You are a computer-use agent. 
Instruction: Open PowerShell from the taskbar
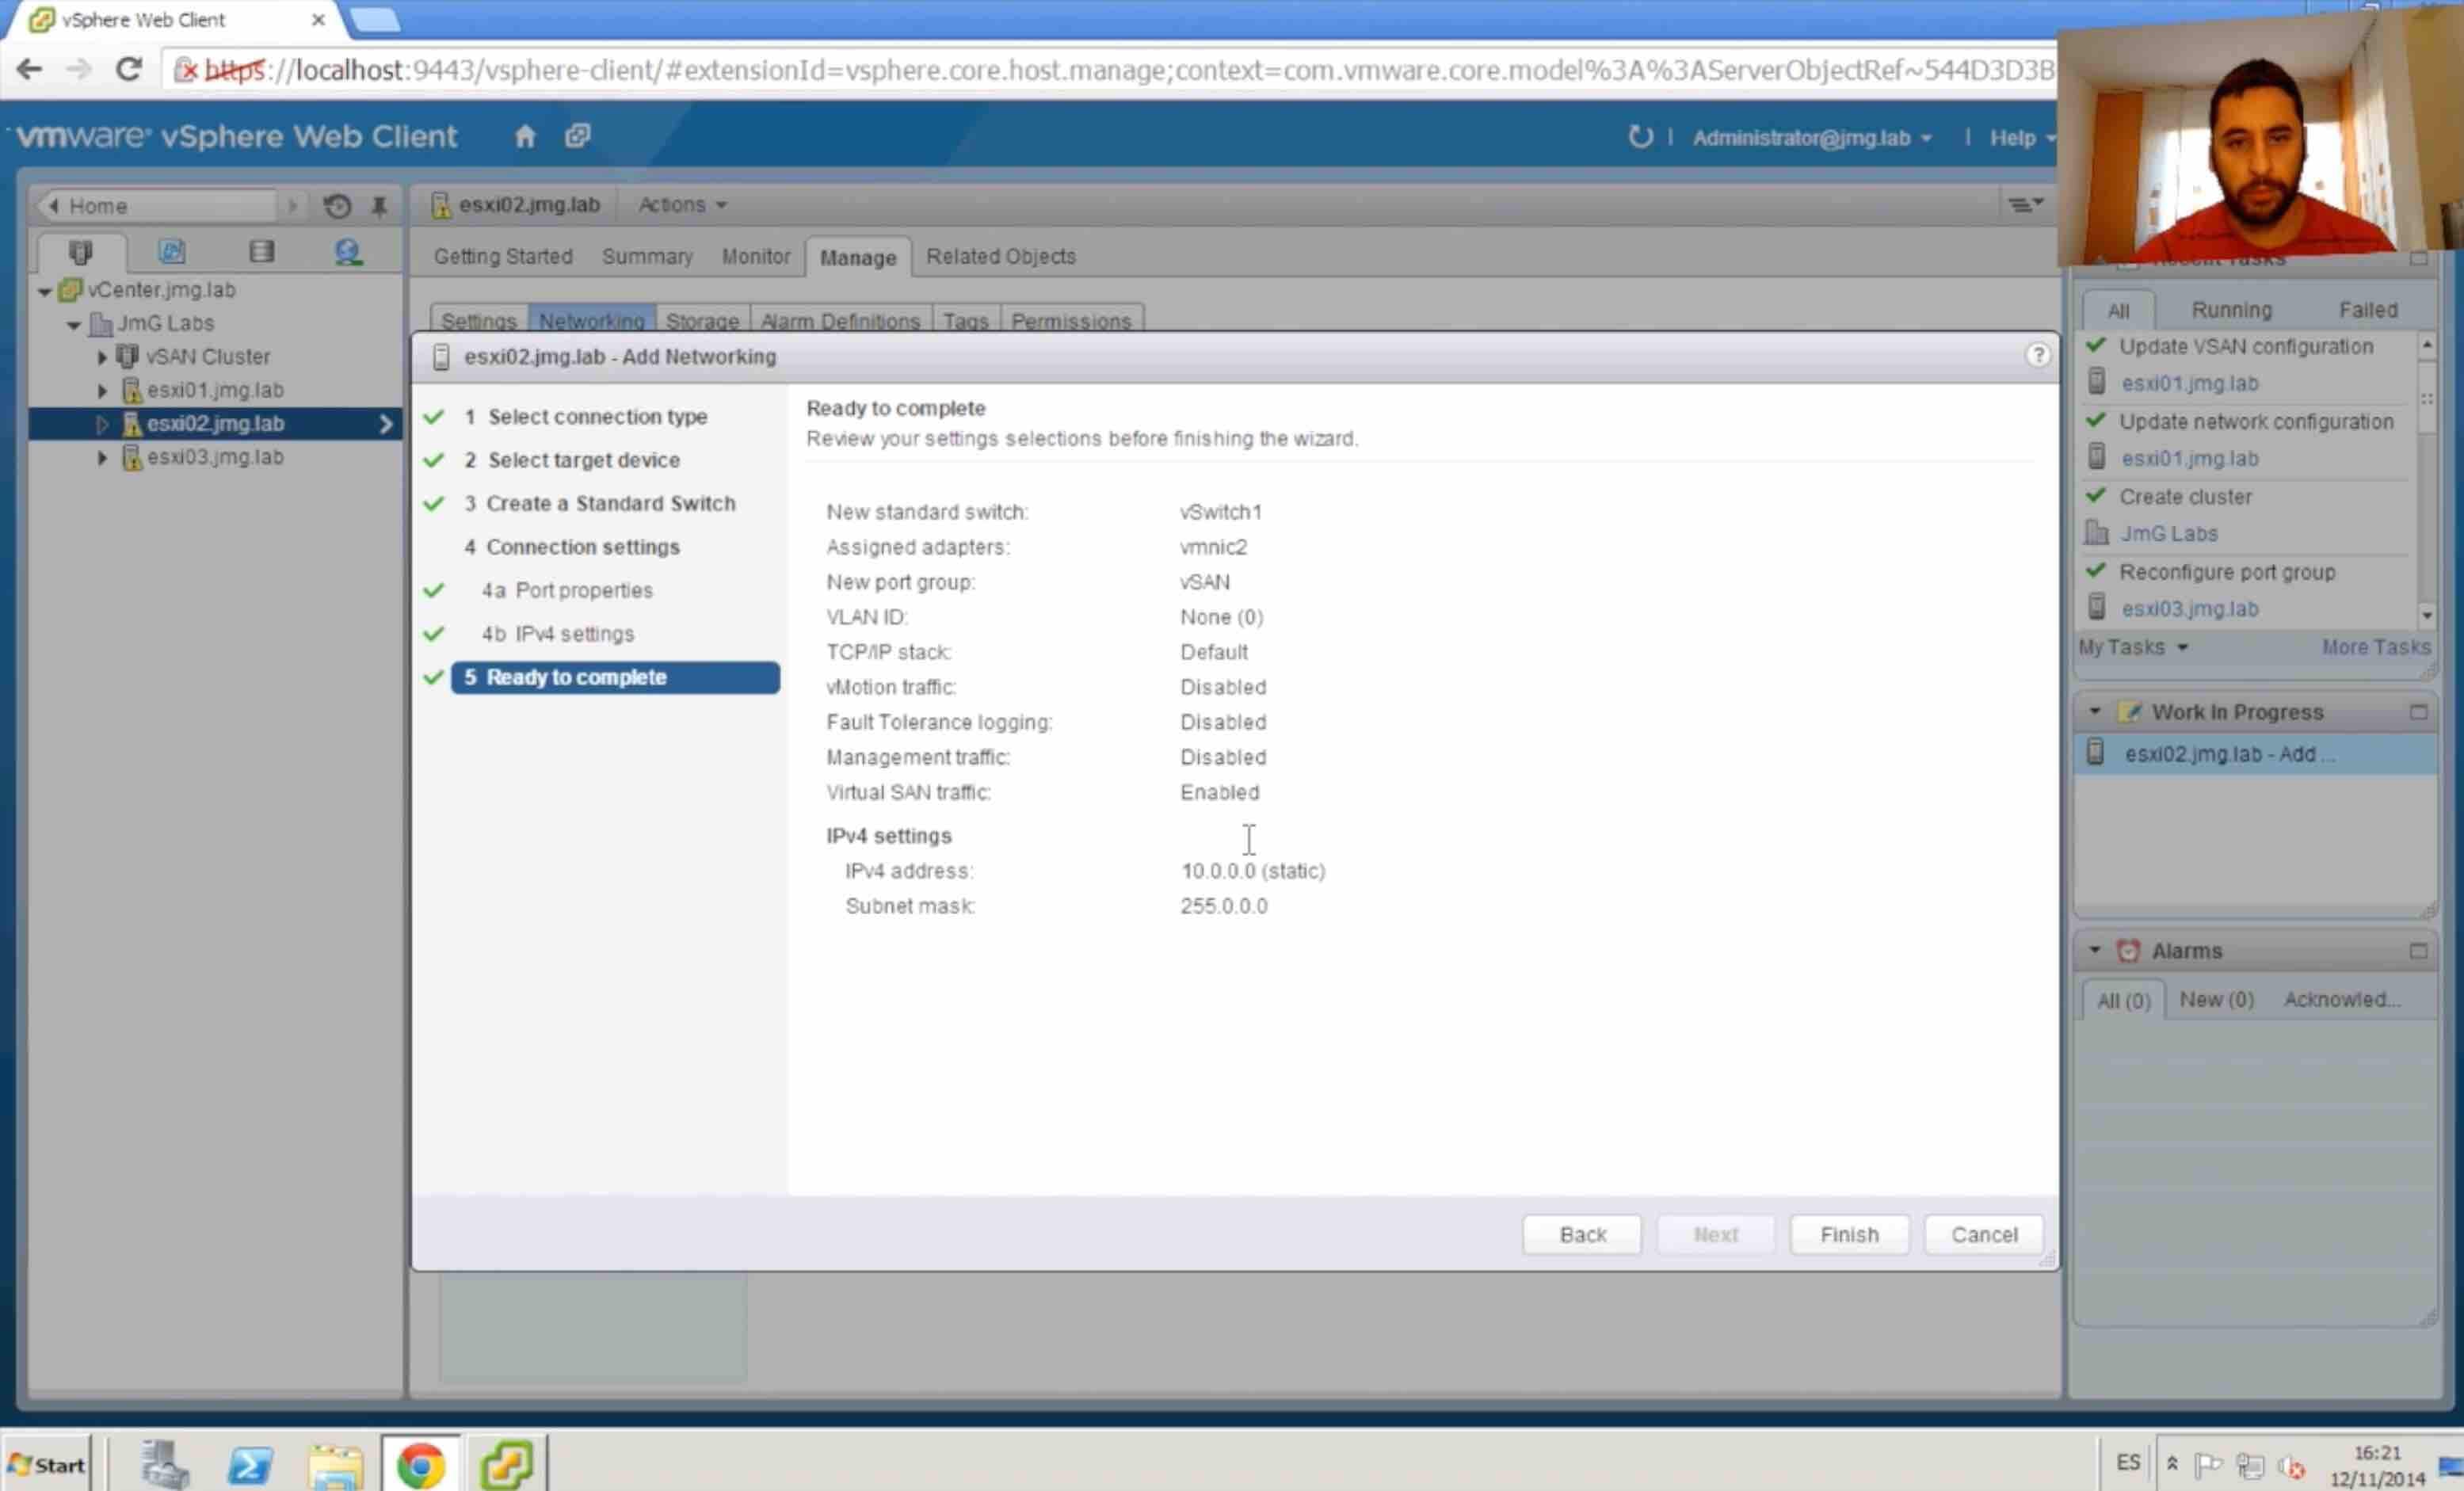tap(250, 1465)
